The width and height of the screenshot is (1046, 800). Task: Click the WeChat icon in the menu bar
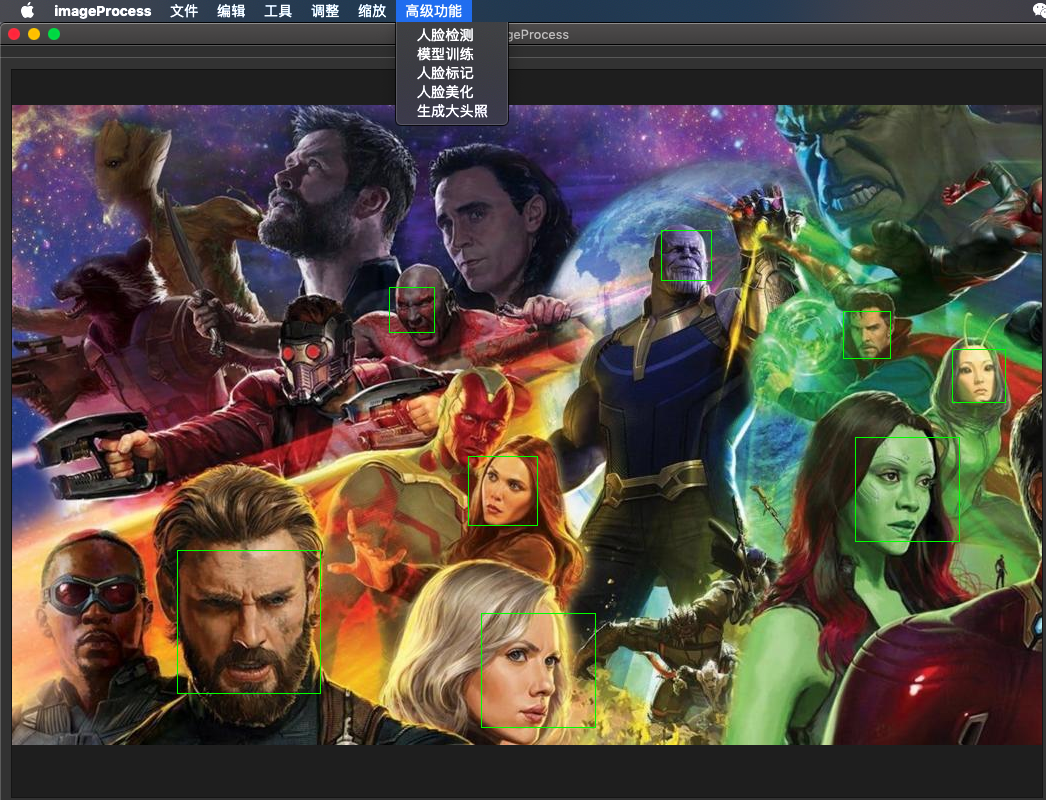click(x=1039, y=9)
